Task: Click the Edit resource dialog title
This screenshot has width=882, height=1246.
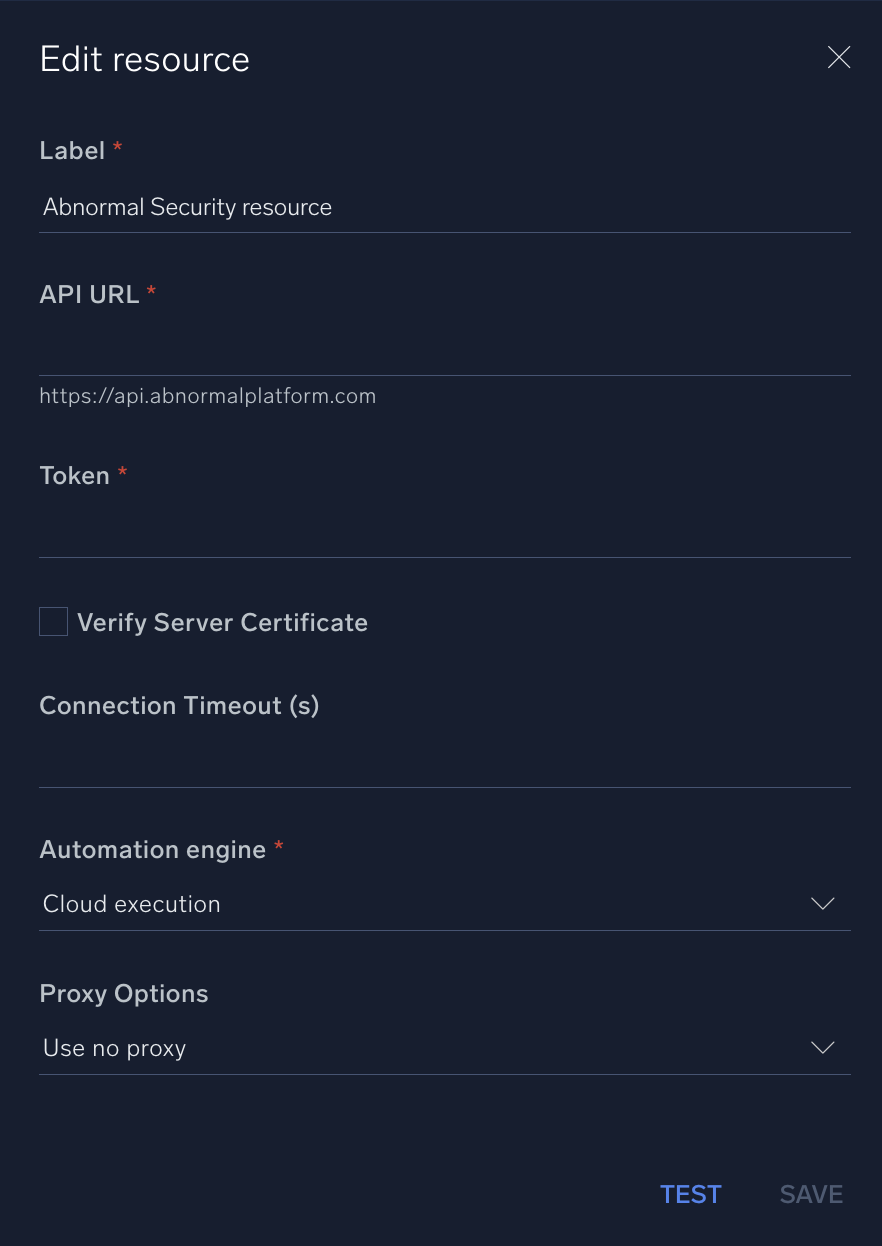Action: [x=144, y=59]
